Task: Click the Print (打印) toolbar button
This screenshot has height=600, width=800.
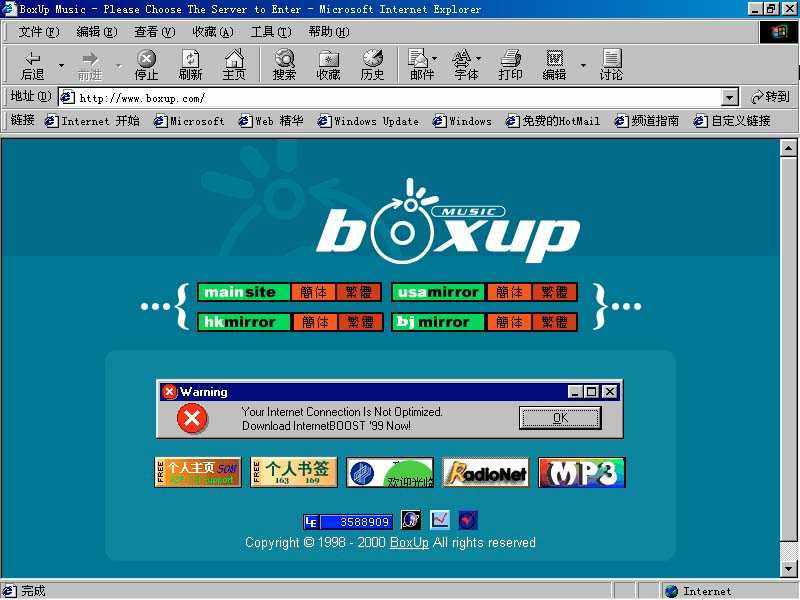Action: tap(510, 65)
